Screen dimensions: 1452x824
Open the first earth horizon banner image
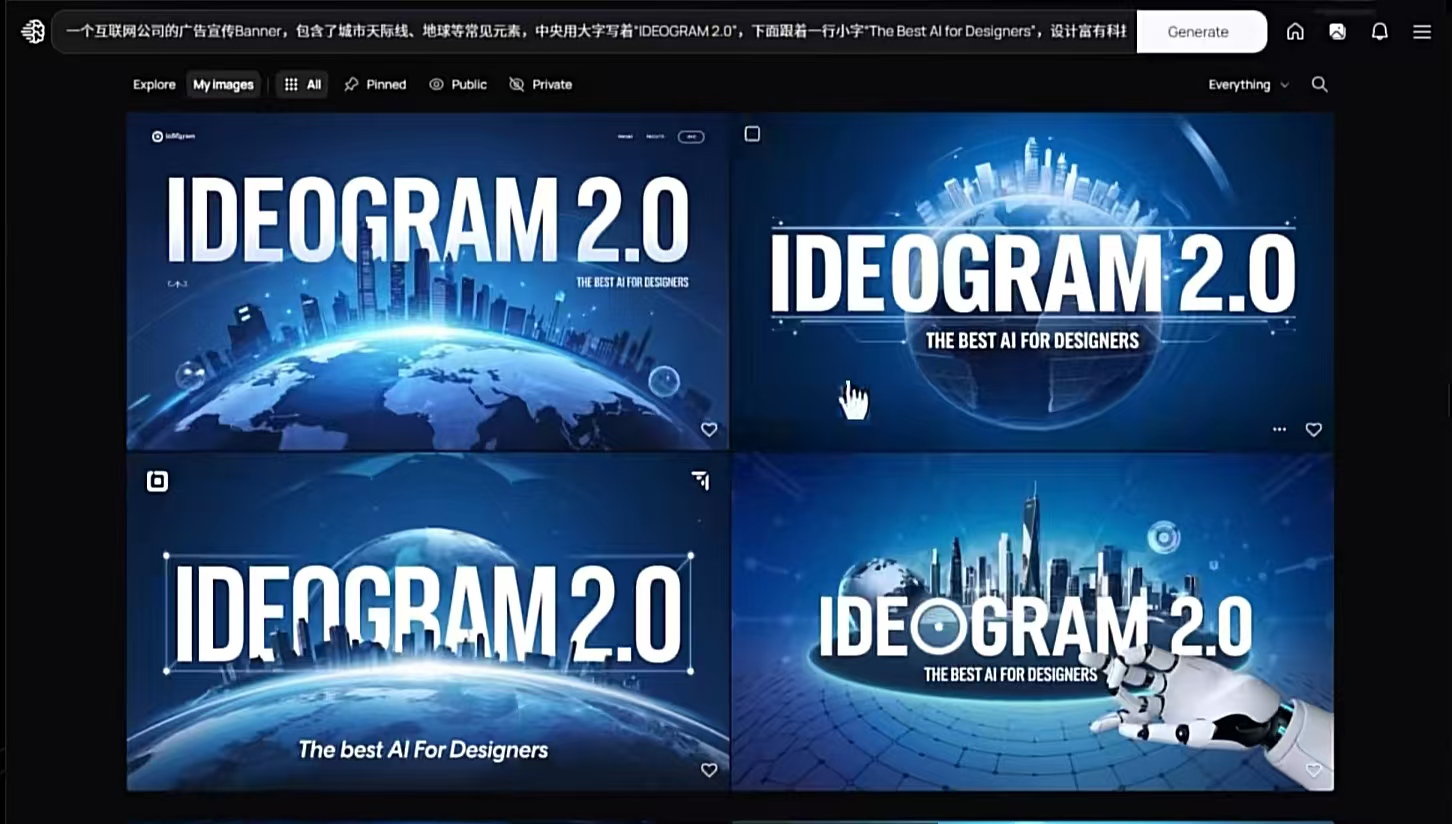coord(428,281)
